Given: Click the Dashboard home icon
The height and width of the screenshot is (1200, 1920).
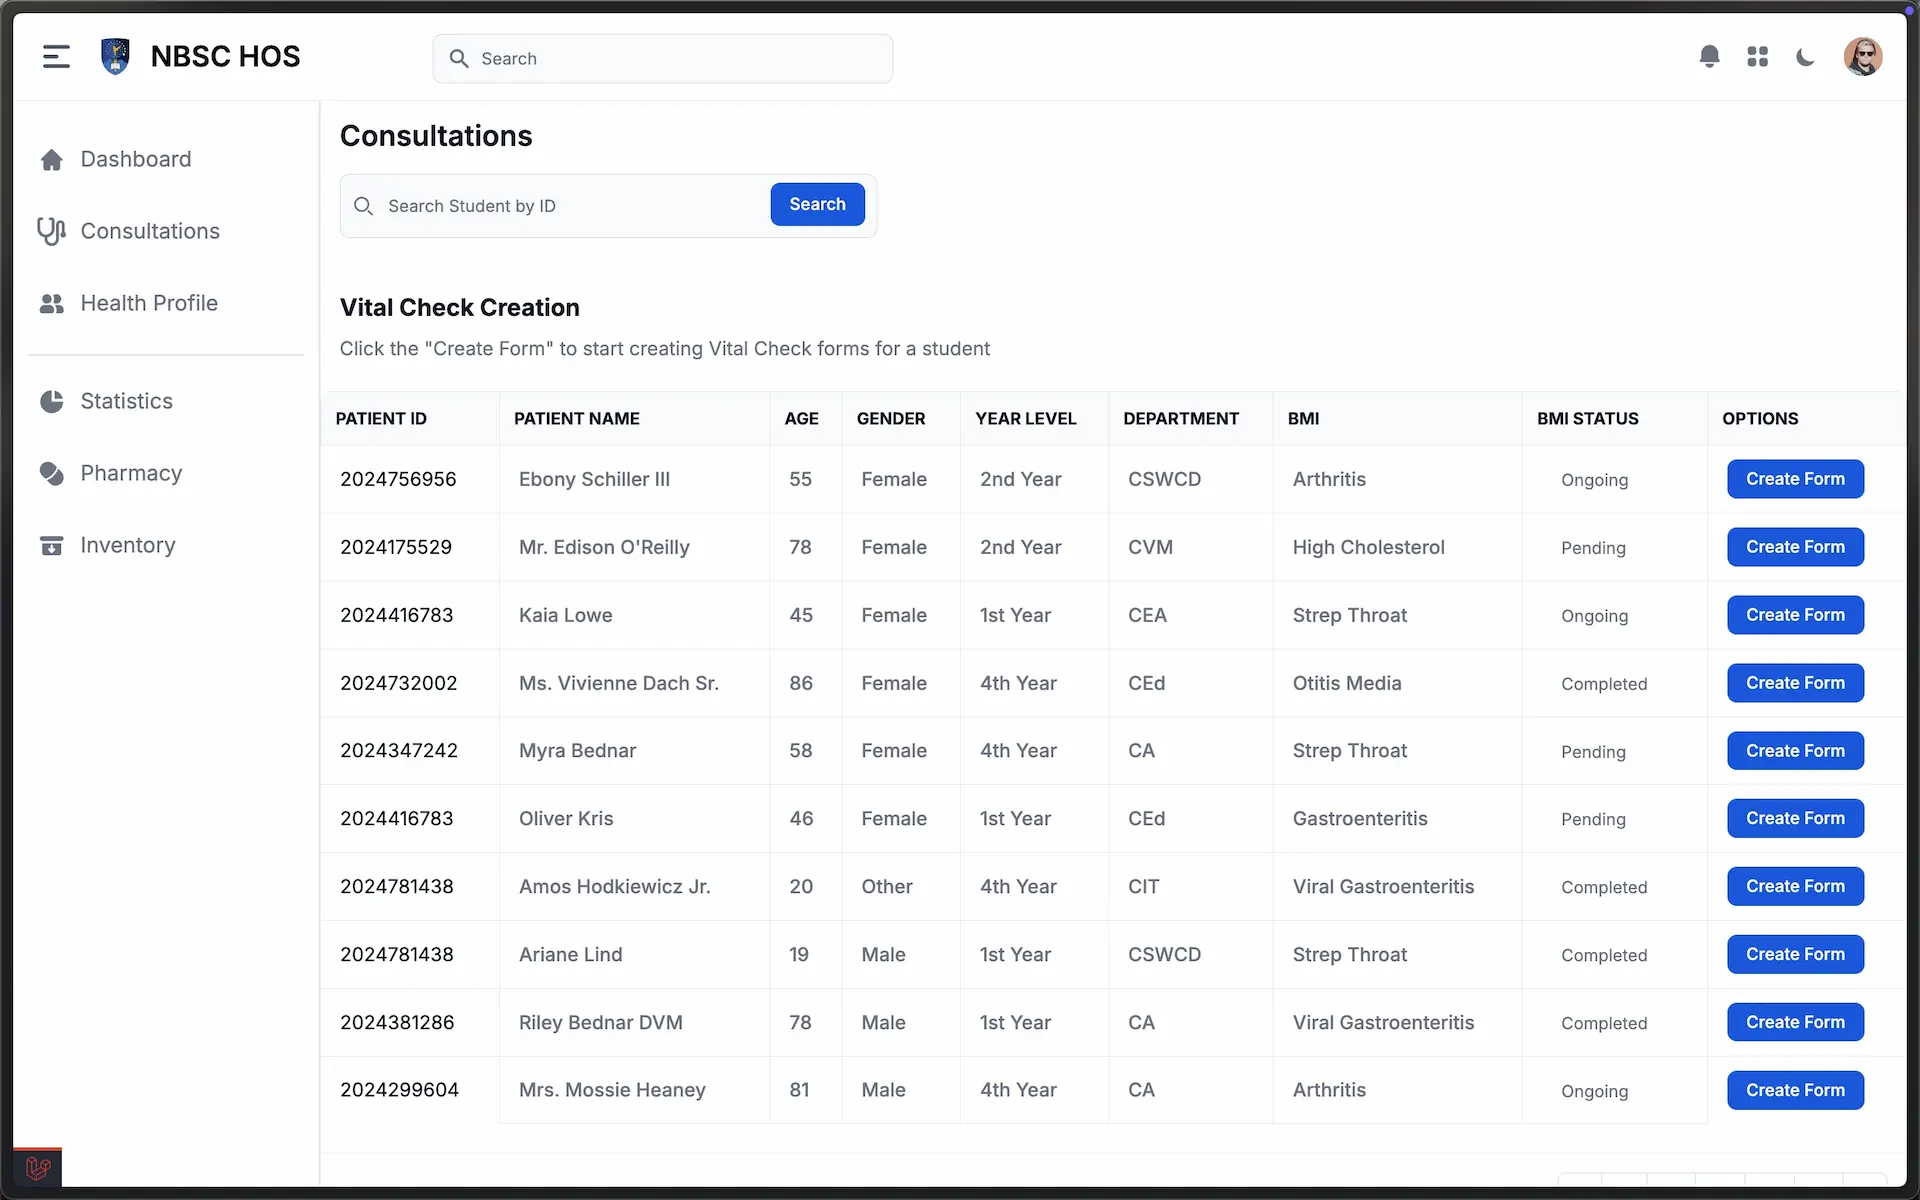Looking at the screenshot, I should pyautogui.click(x=52, y=160).
